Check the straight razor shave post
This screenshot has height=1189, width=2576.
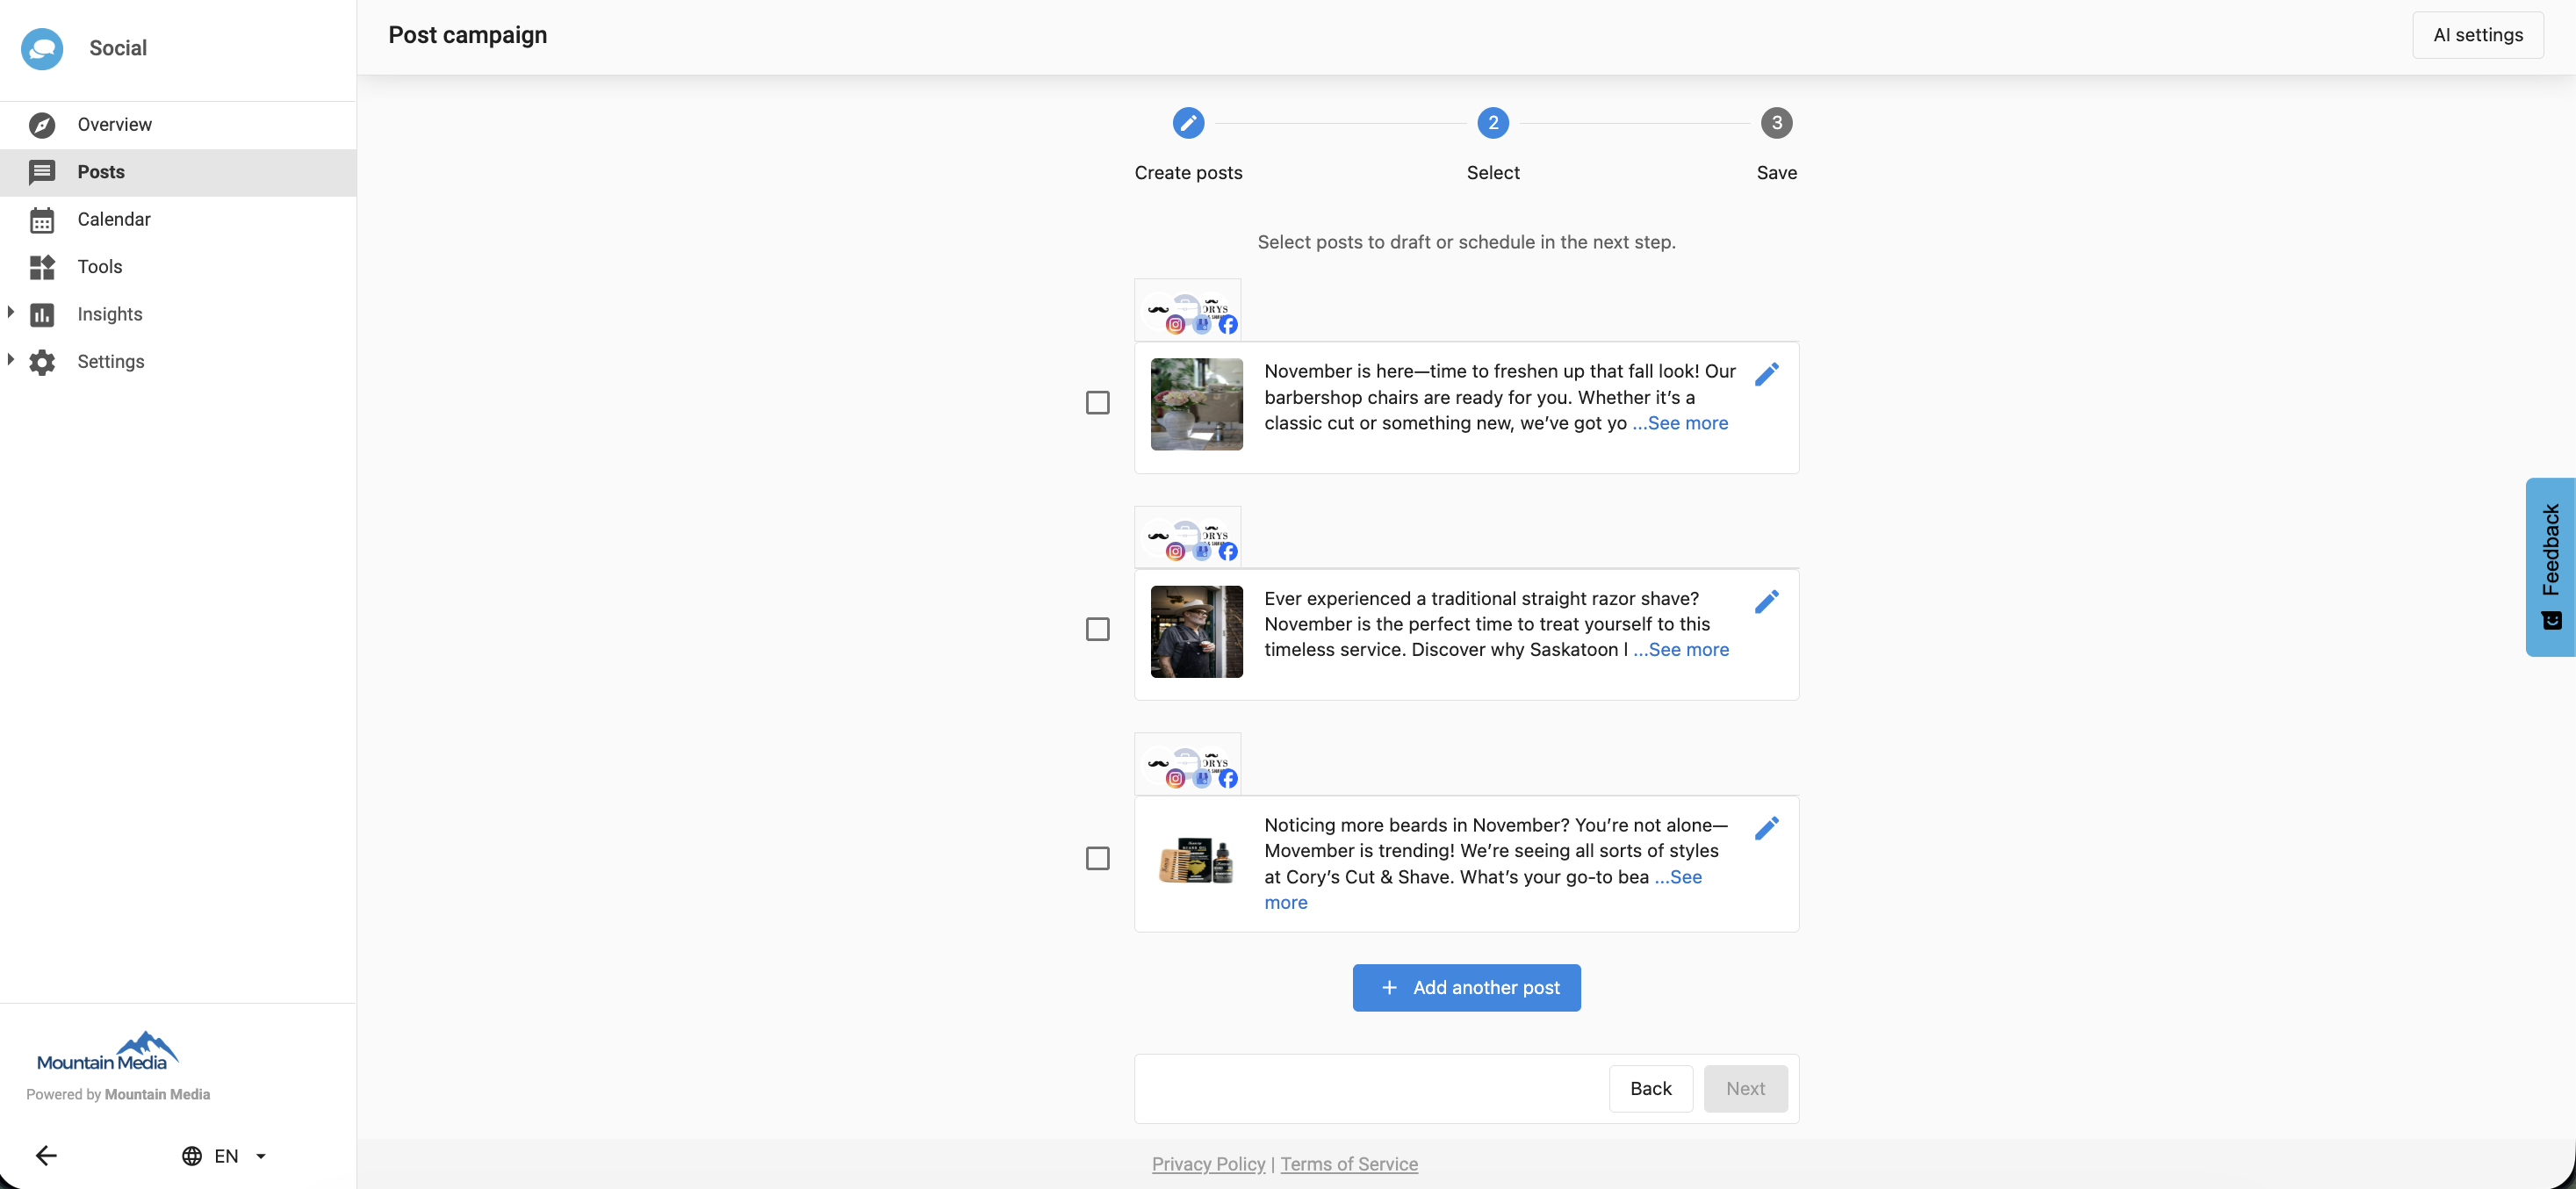coord(1097,629)
